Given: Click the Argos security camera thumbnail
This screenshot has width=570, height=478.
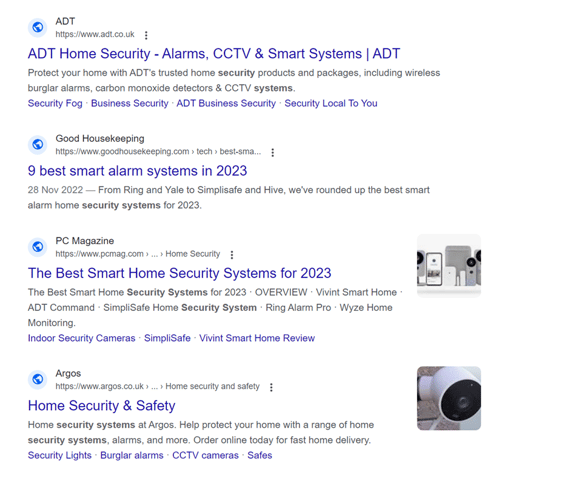Looking at the screenshot, I should pyautogui.click(x=449, y=398).
